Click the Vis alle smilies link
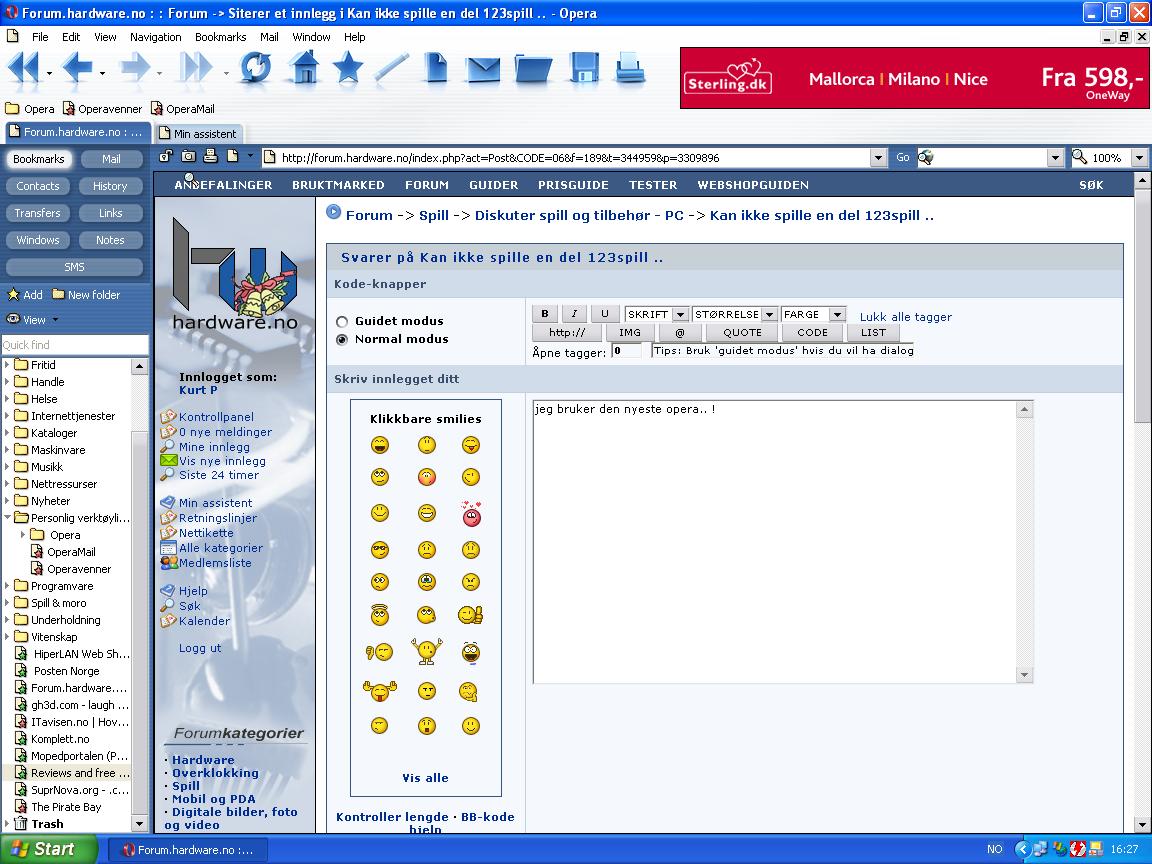Viewport: 1152px width, 864px height. [425, 778]
